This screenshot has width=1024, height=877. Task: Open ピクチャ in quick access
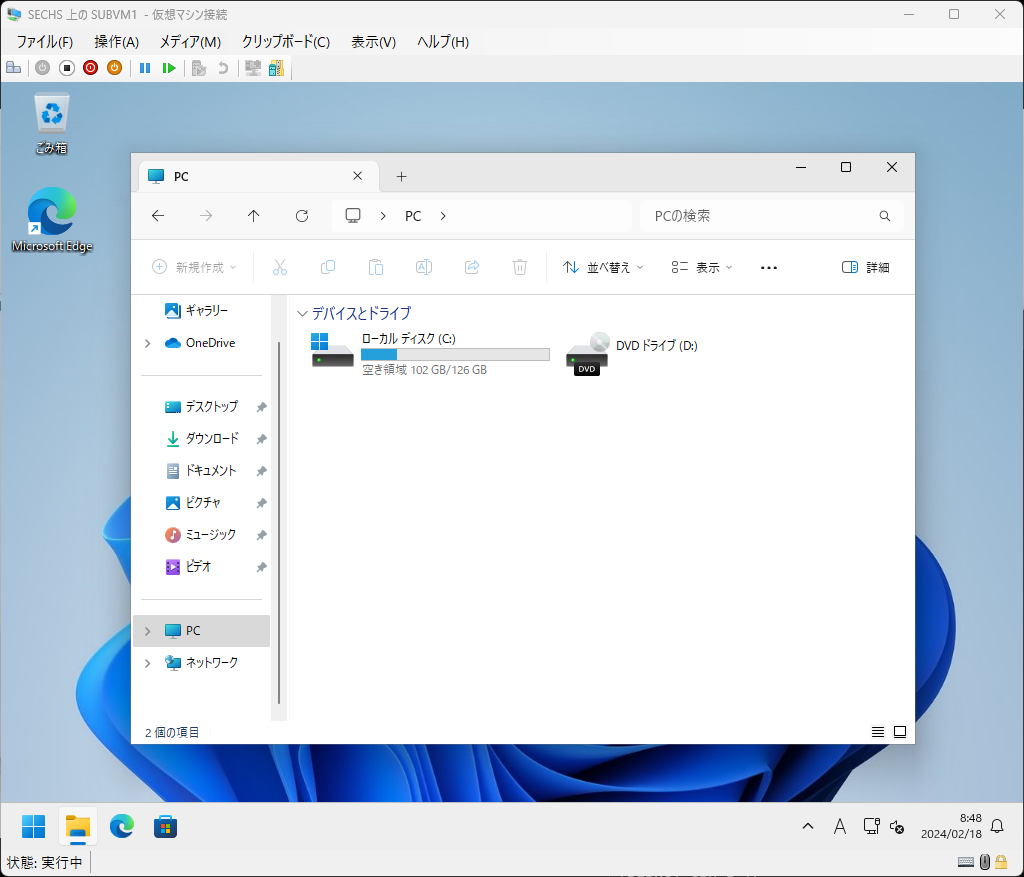202,503
